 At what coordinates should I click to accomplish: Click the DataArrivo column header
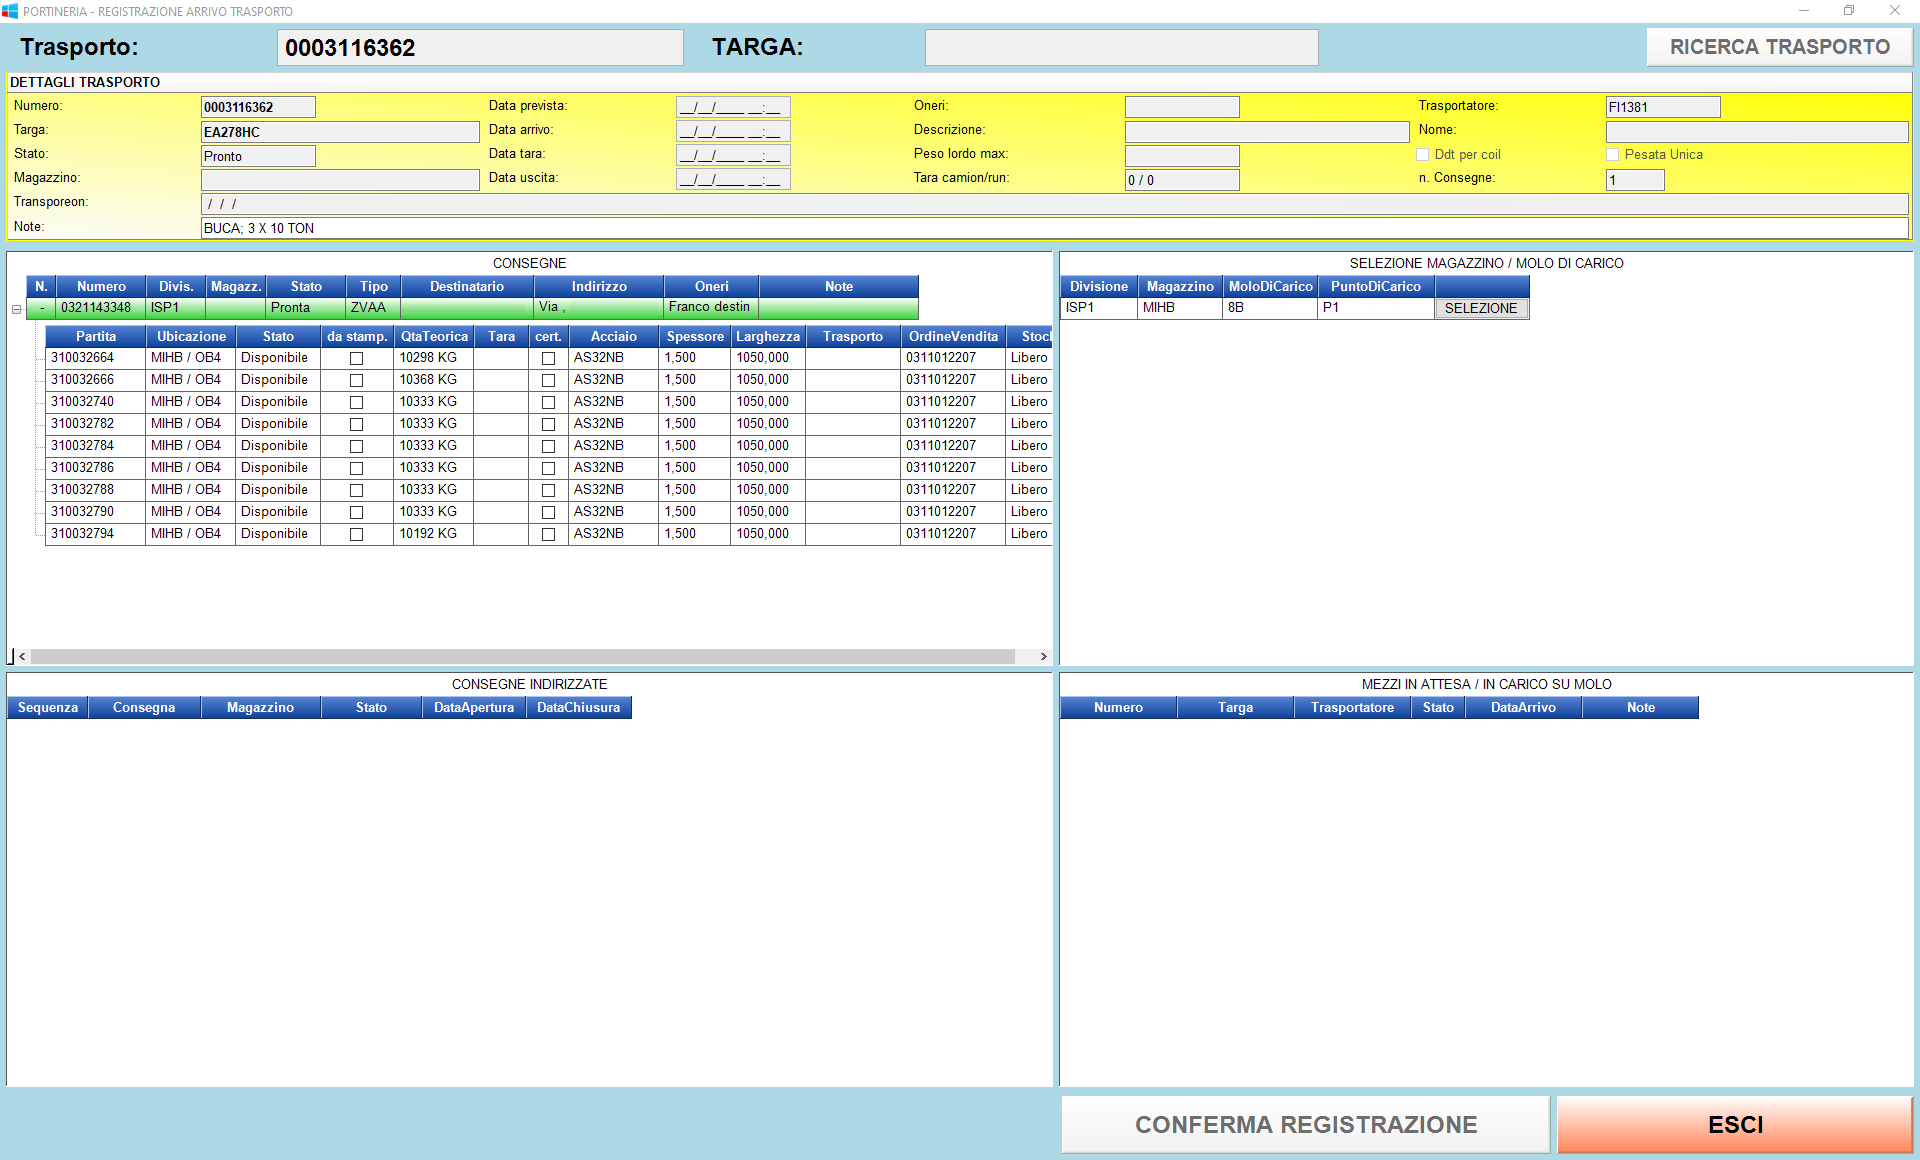pos(1523,707)
